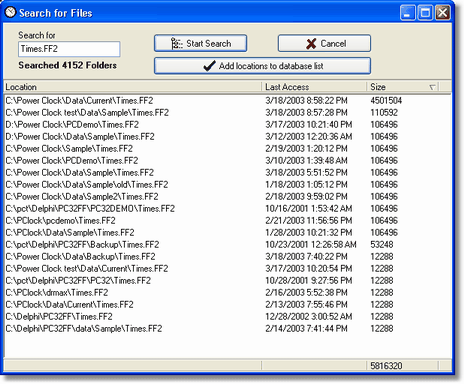
Task: Click the 3/12/2003 12:20:36 AM access time
Action: (309, 137)
